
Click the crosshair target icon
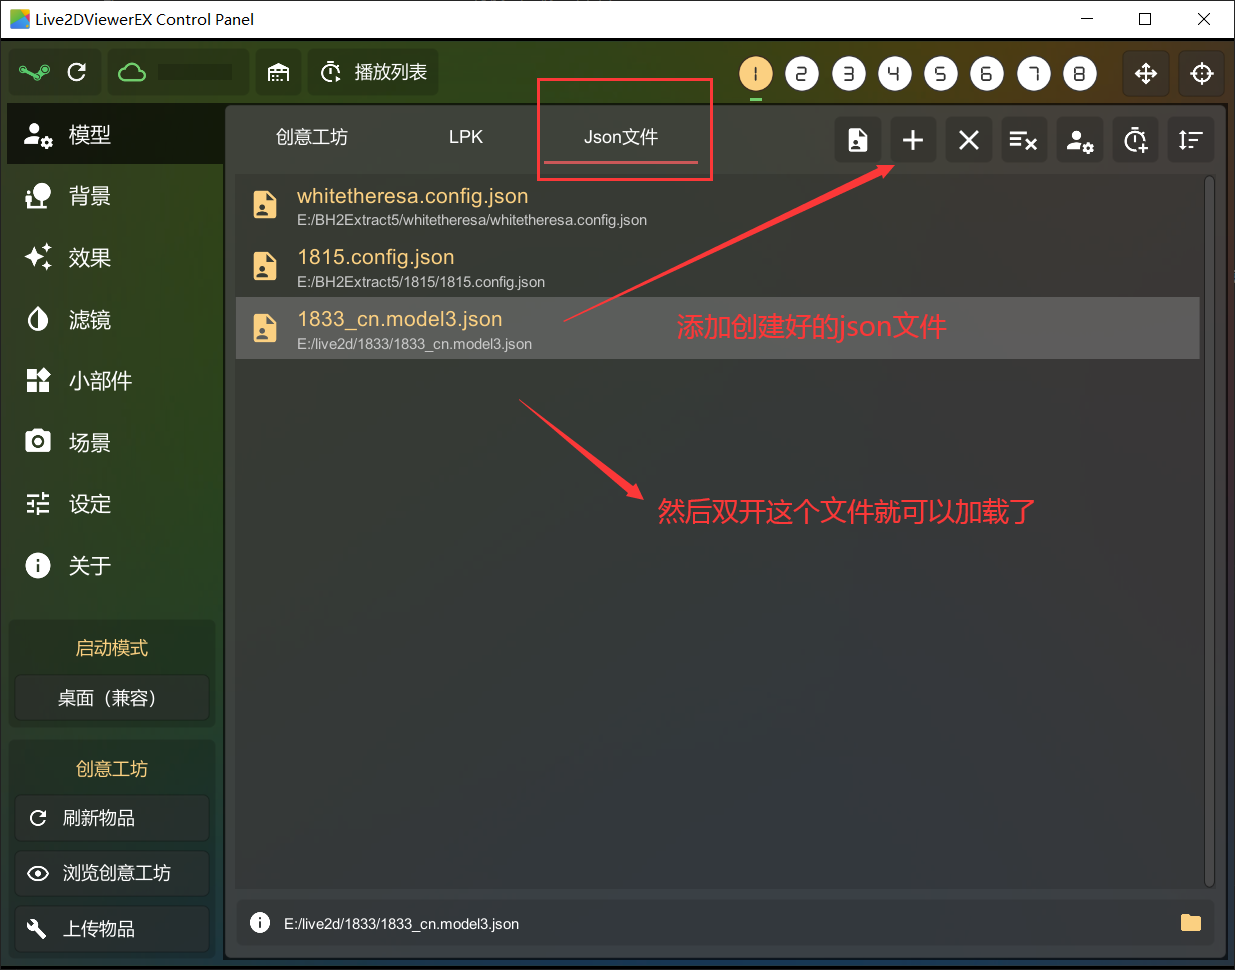pyautogui.click(x=1202, y=73)
